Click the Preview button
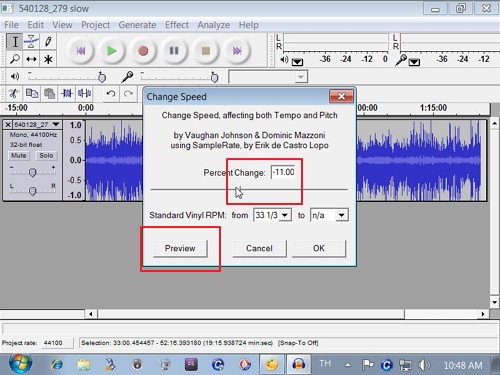 (180, 248)
